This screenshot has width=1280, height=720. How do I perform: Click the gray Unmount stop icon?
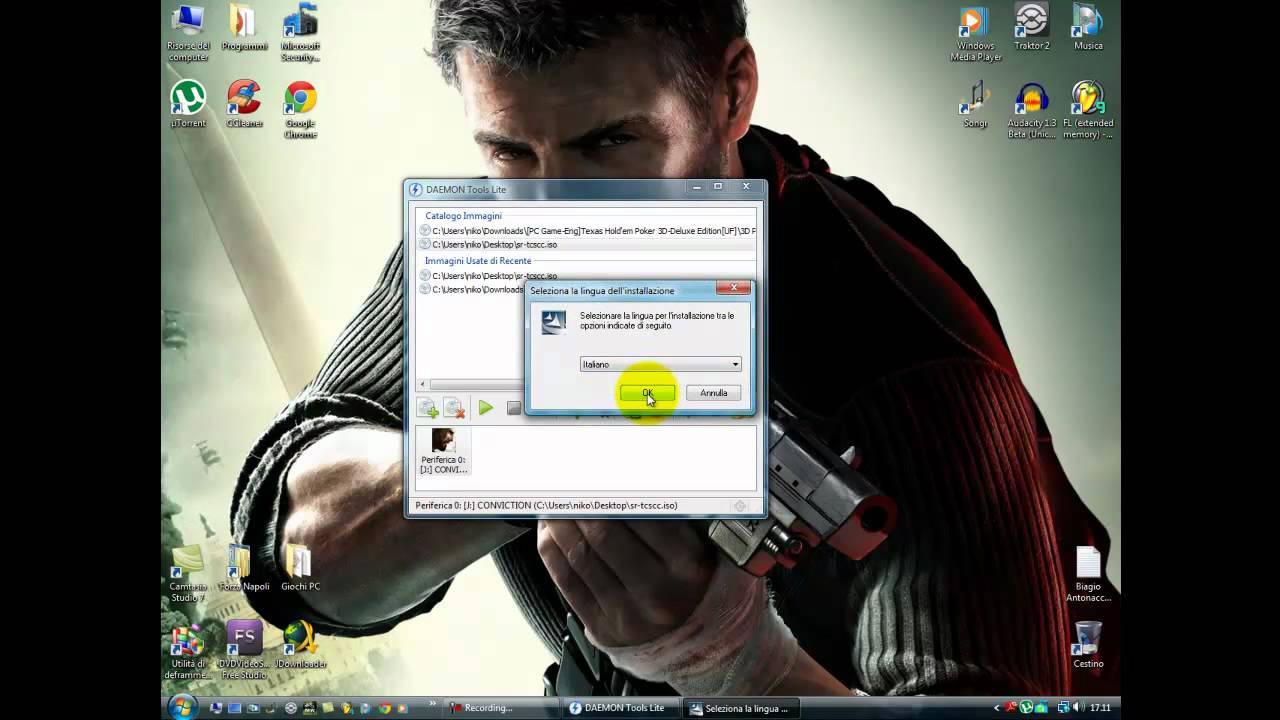click(x=513, y=408)
